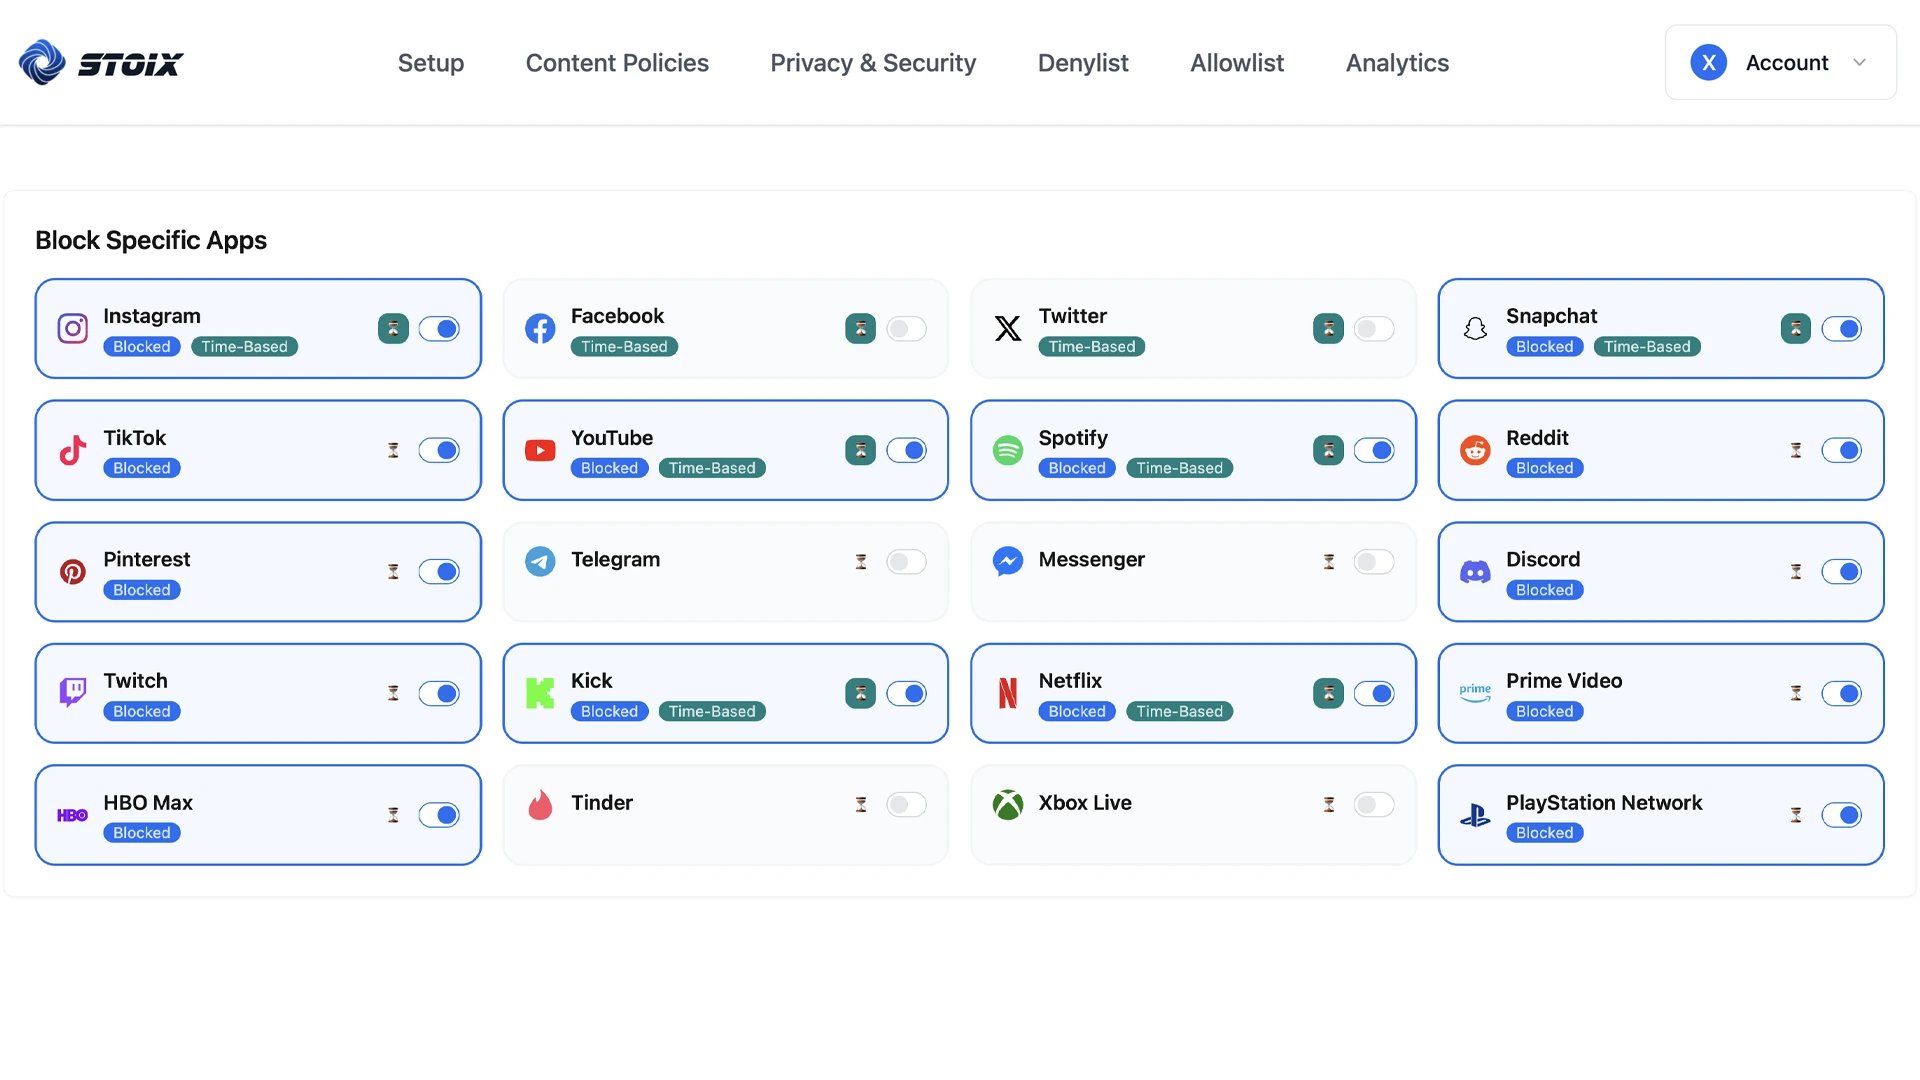
Task: Click the PlayStation Network icon
Action: 1475,815
